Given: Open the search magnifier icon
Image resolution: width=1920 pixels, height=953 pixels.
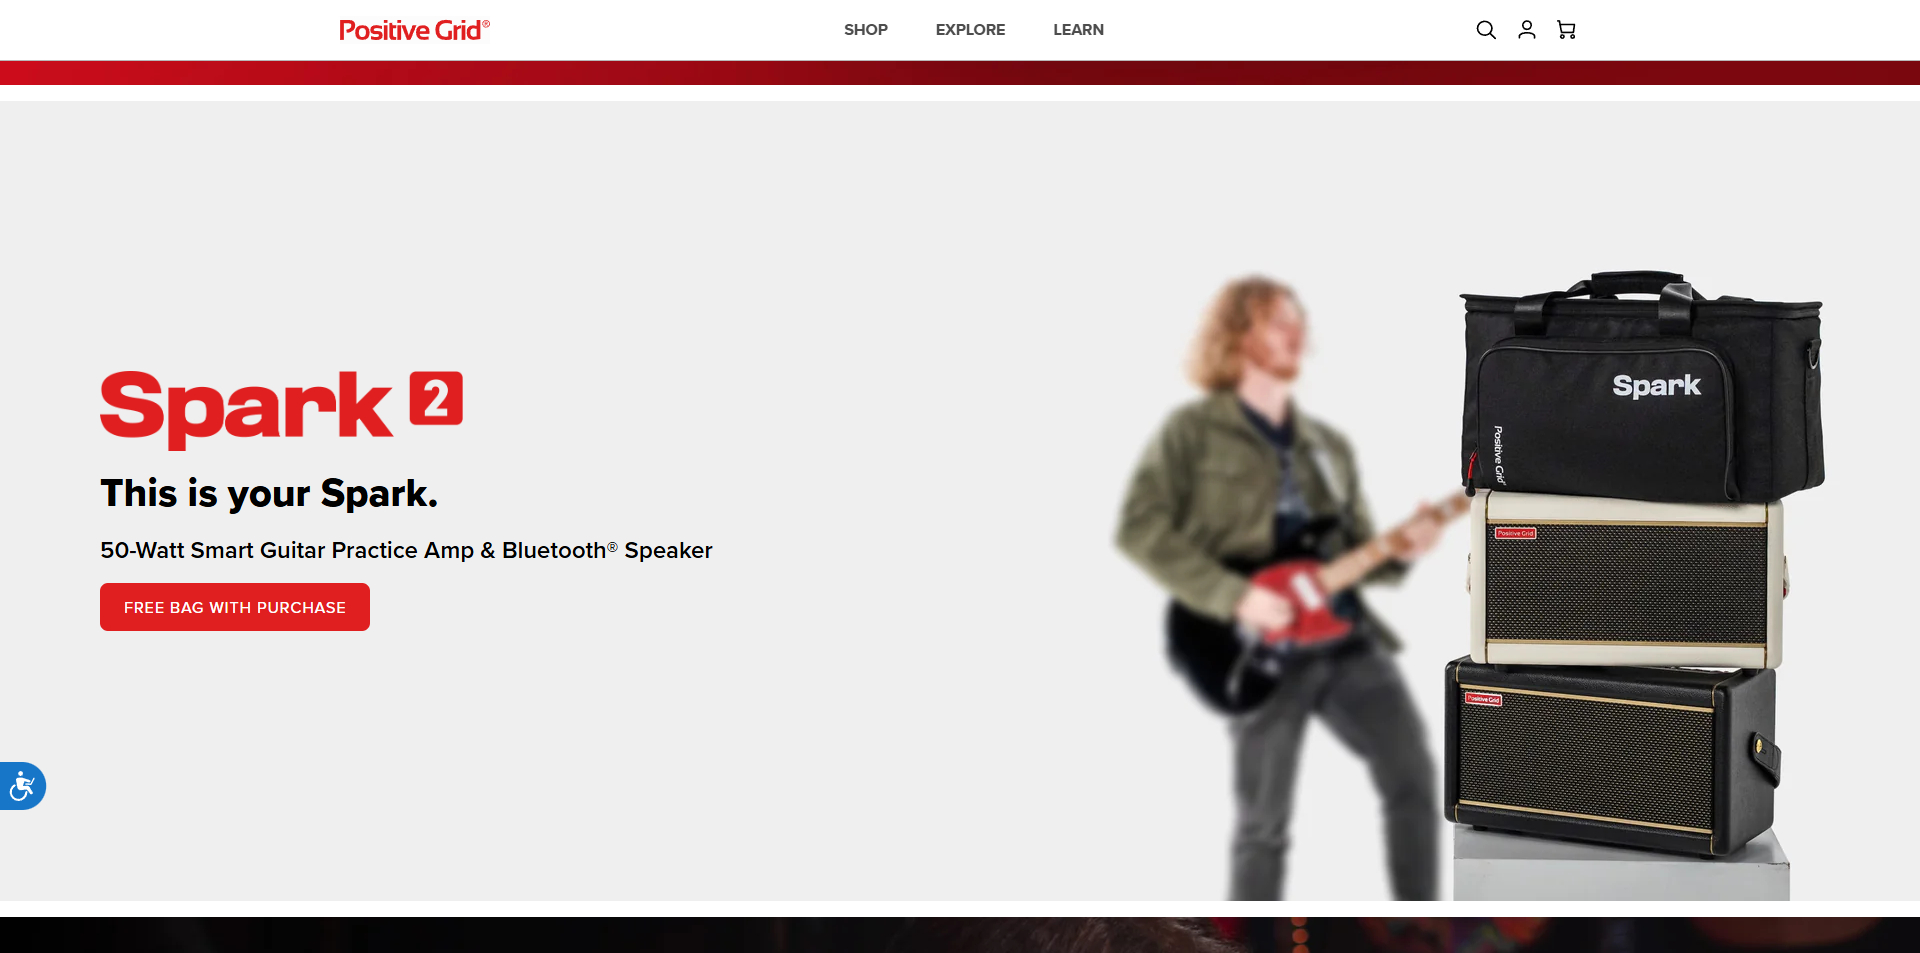Looking at the screenshot, I should tap(1486, 30).
